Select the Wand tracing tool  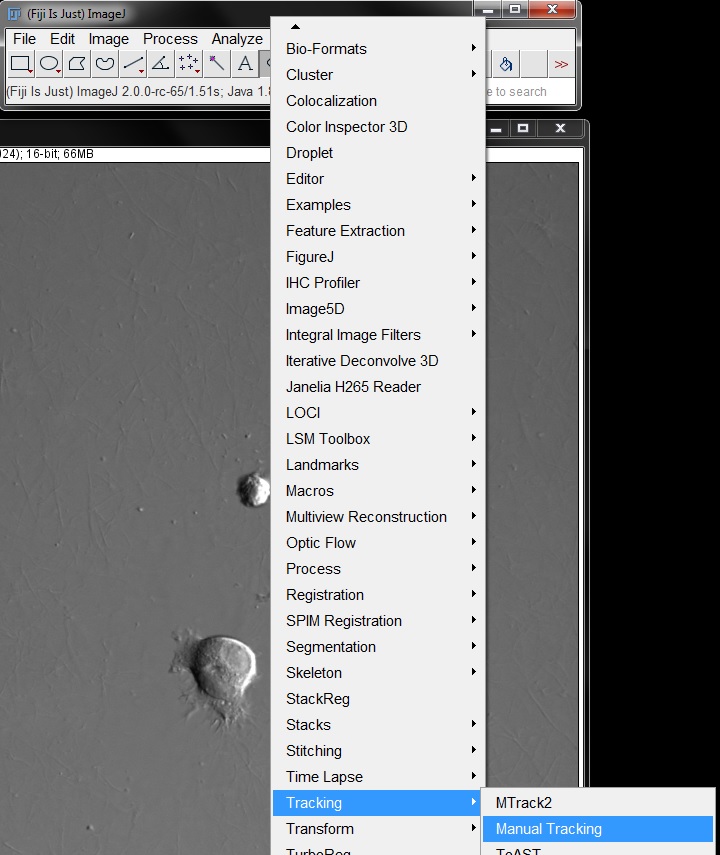(x=217, y=65)
